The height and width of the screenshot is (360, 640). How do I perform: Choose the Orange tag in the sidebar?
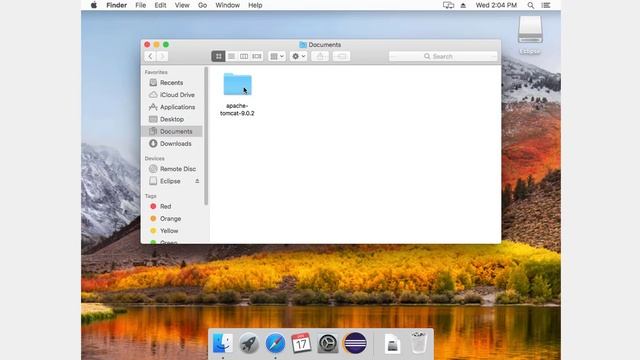[x=171, y=219]
